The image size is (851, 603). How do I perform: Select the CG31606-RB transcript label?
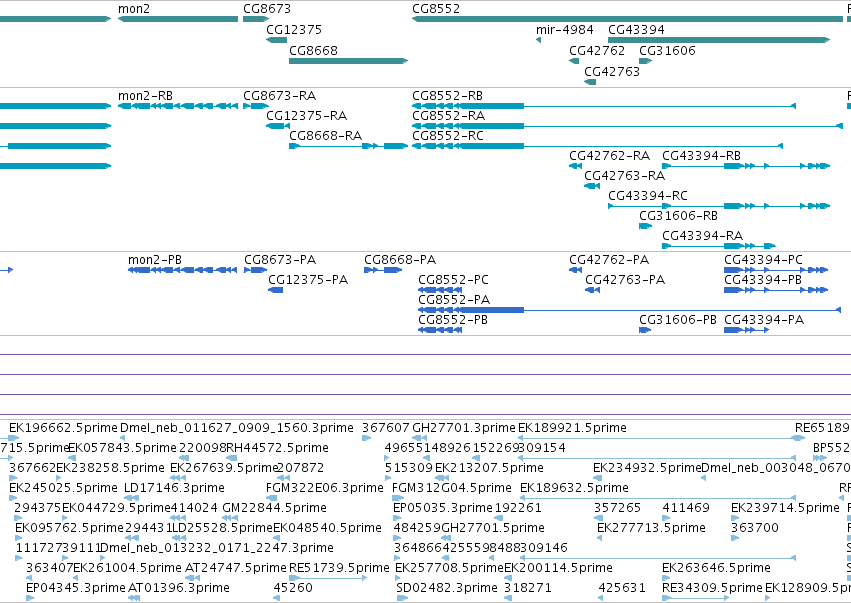tap(678, 216)
